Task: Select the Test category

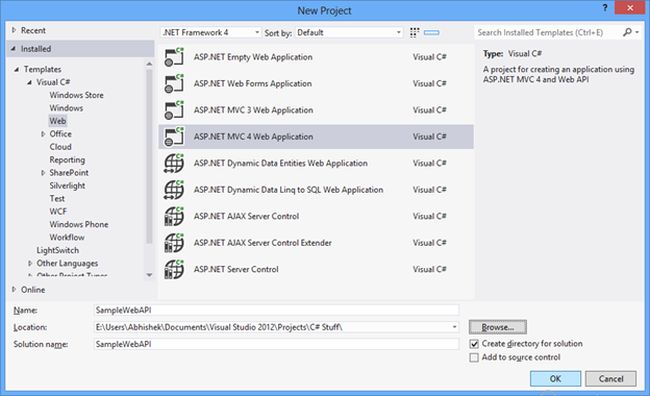Action: click(x=57, y=199)
